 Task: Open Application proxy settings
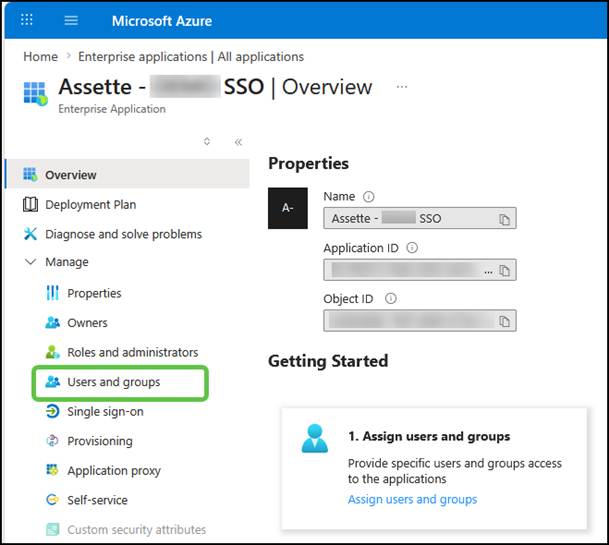pos(114,470)
